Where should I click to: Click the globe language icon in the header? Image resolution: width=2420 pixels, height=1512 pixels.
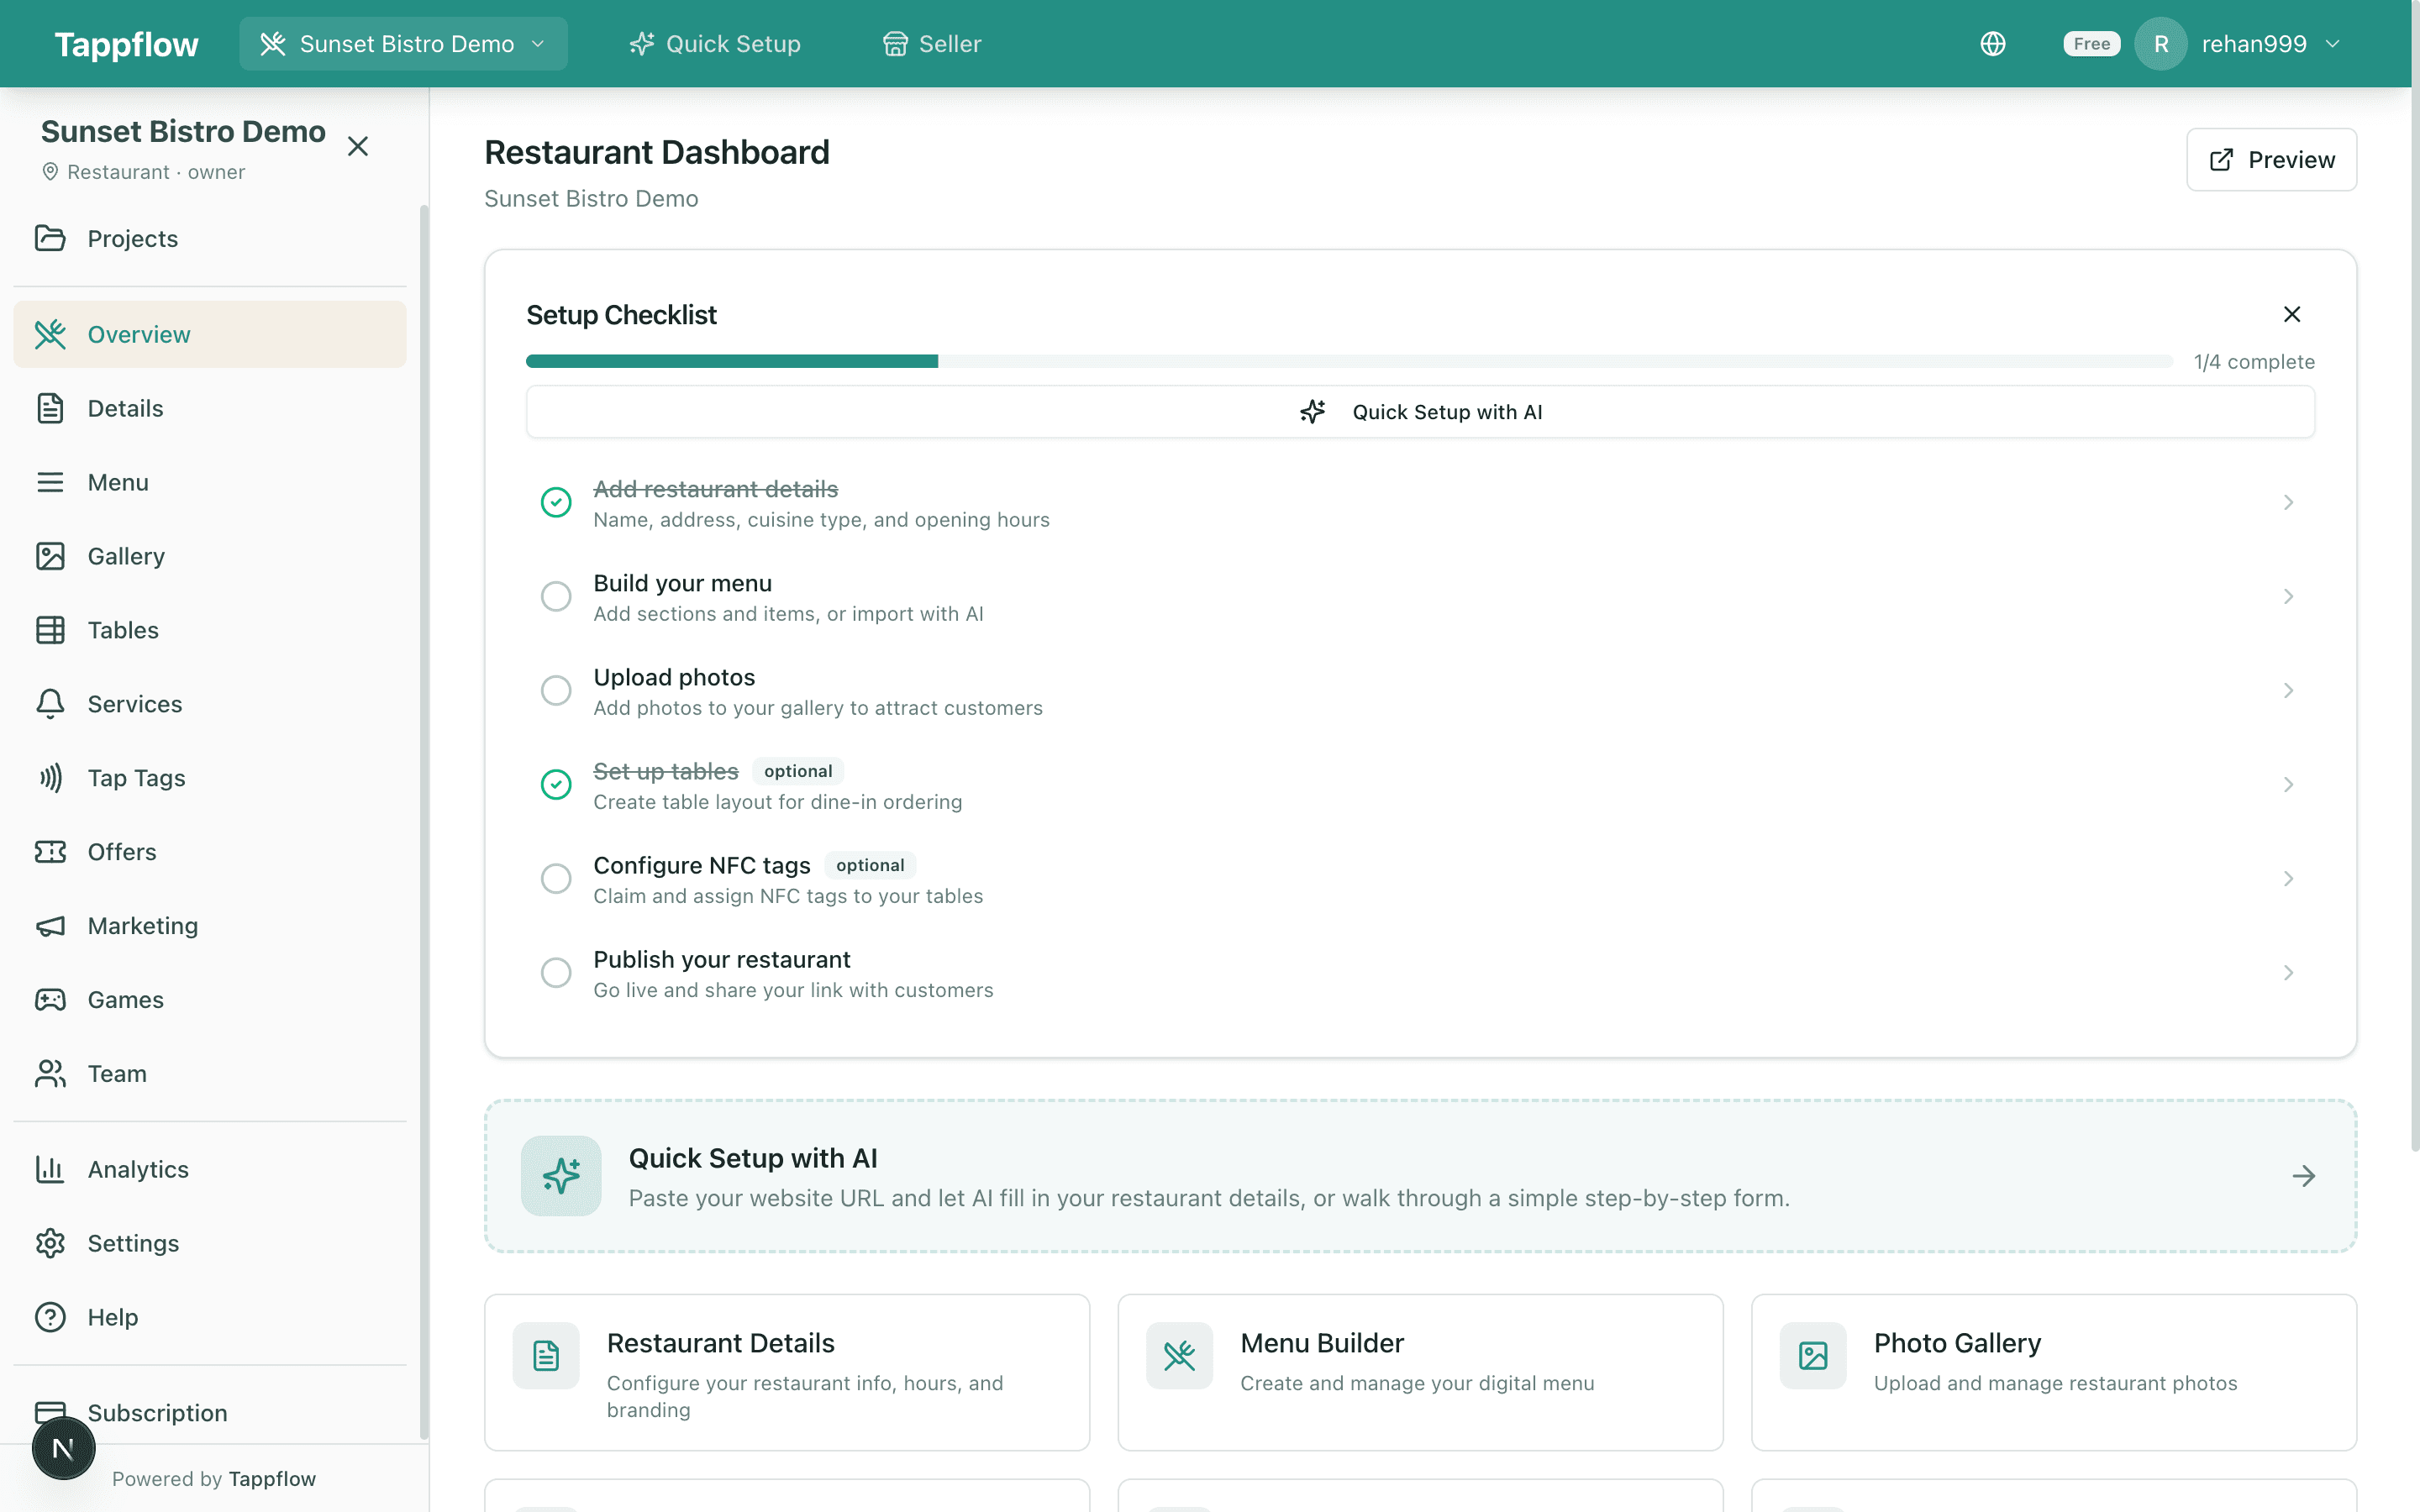tap(1992, 43)
